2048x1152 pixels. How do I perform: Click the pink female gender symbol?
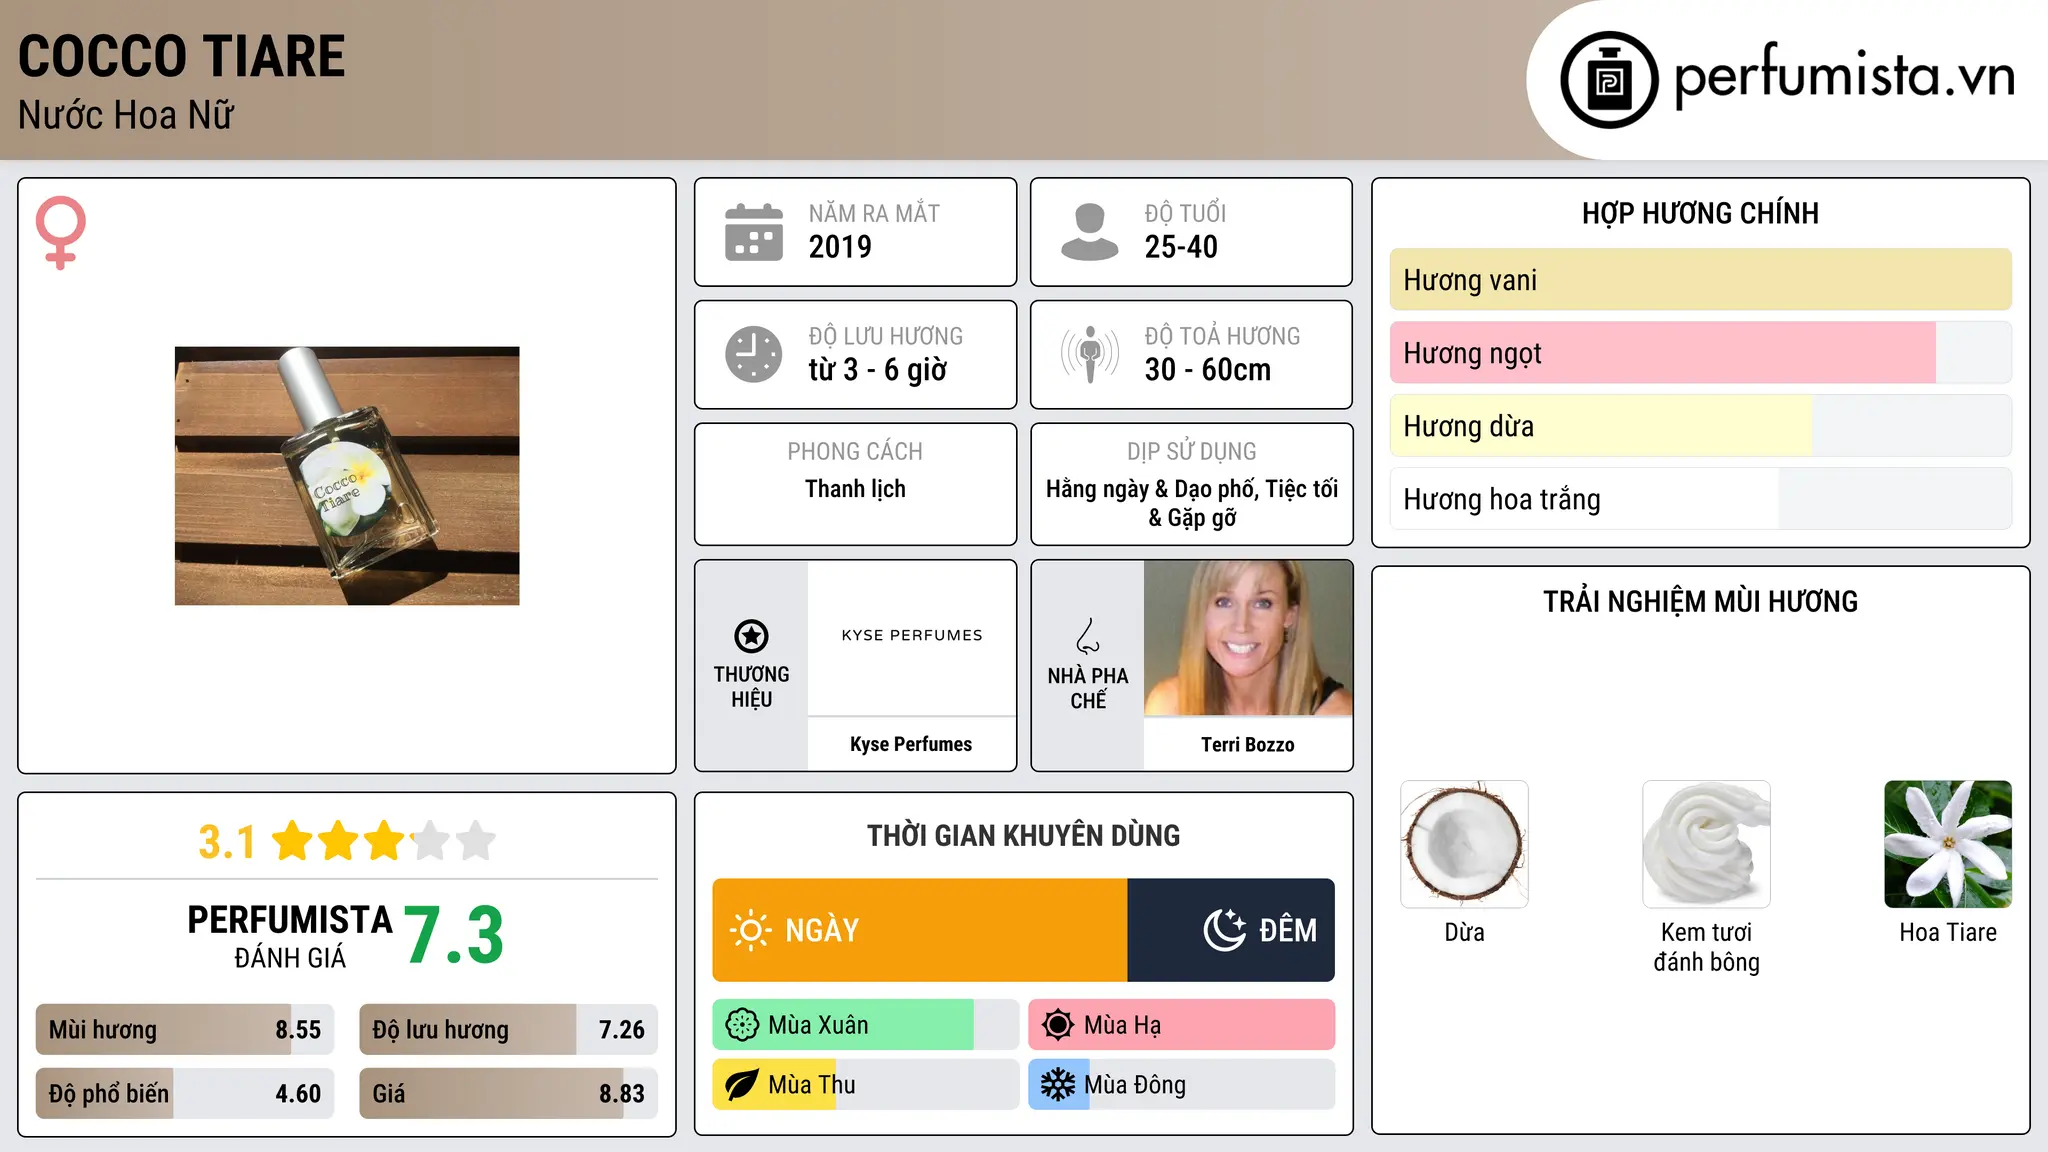pos(61,233)
